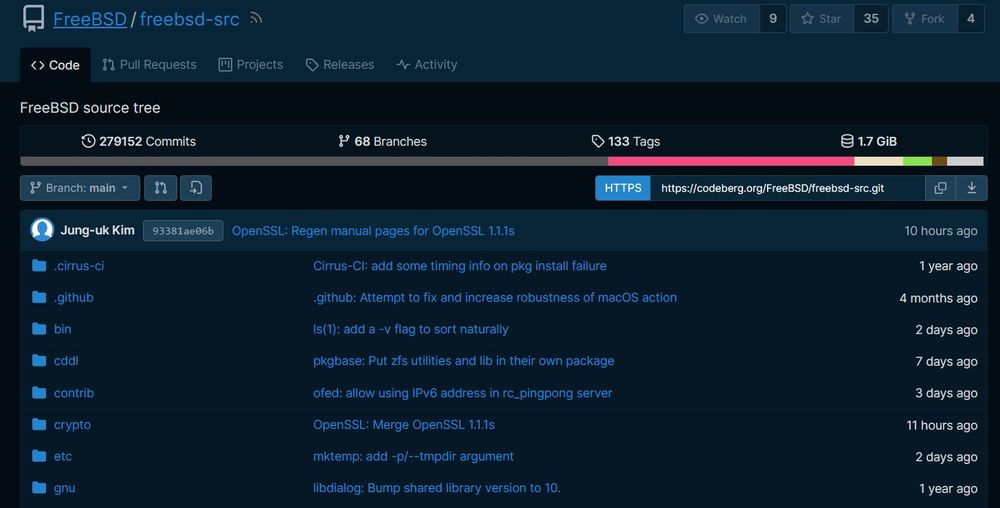Screen dimensions: 1000x508
Task: Switch to the Pull Requests tab
Action: pos(149,65)
